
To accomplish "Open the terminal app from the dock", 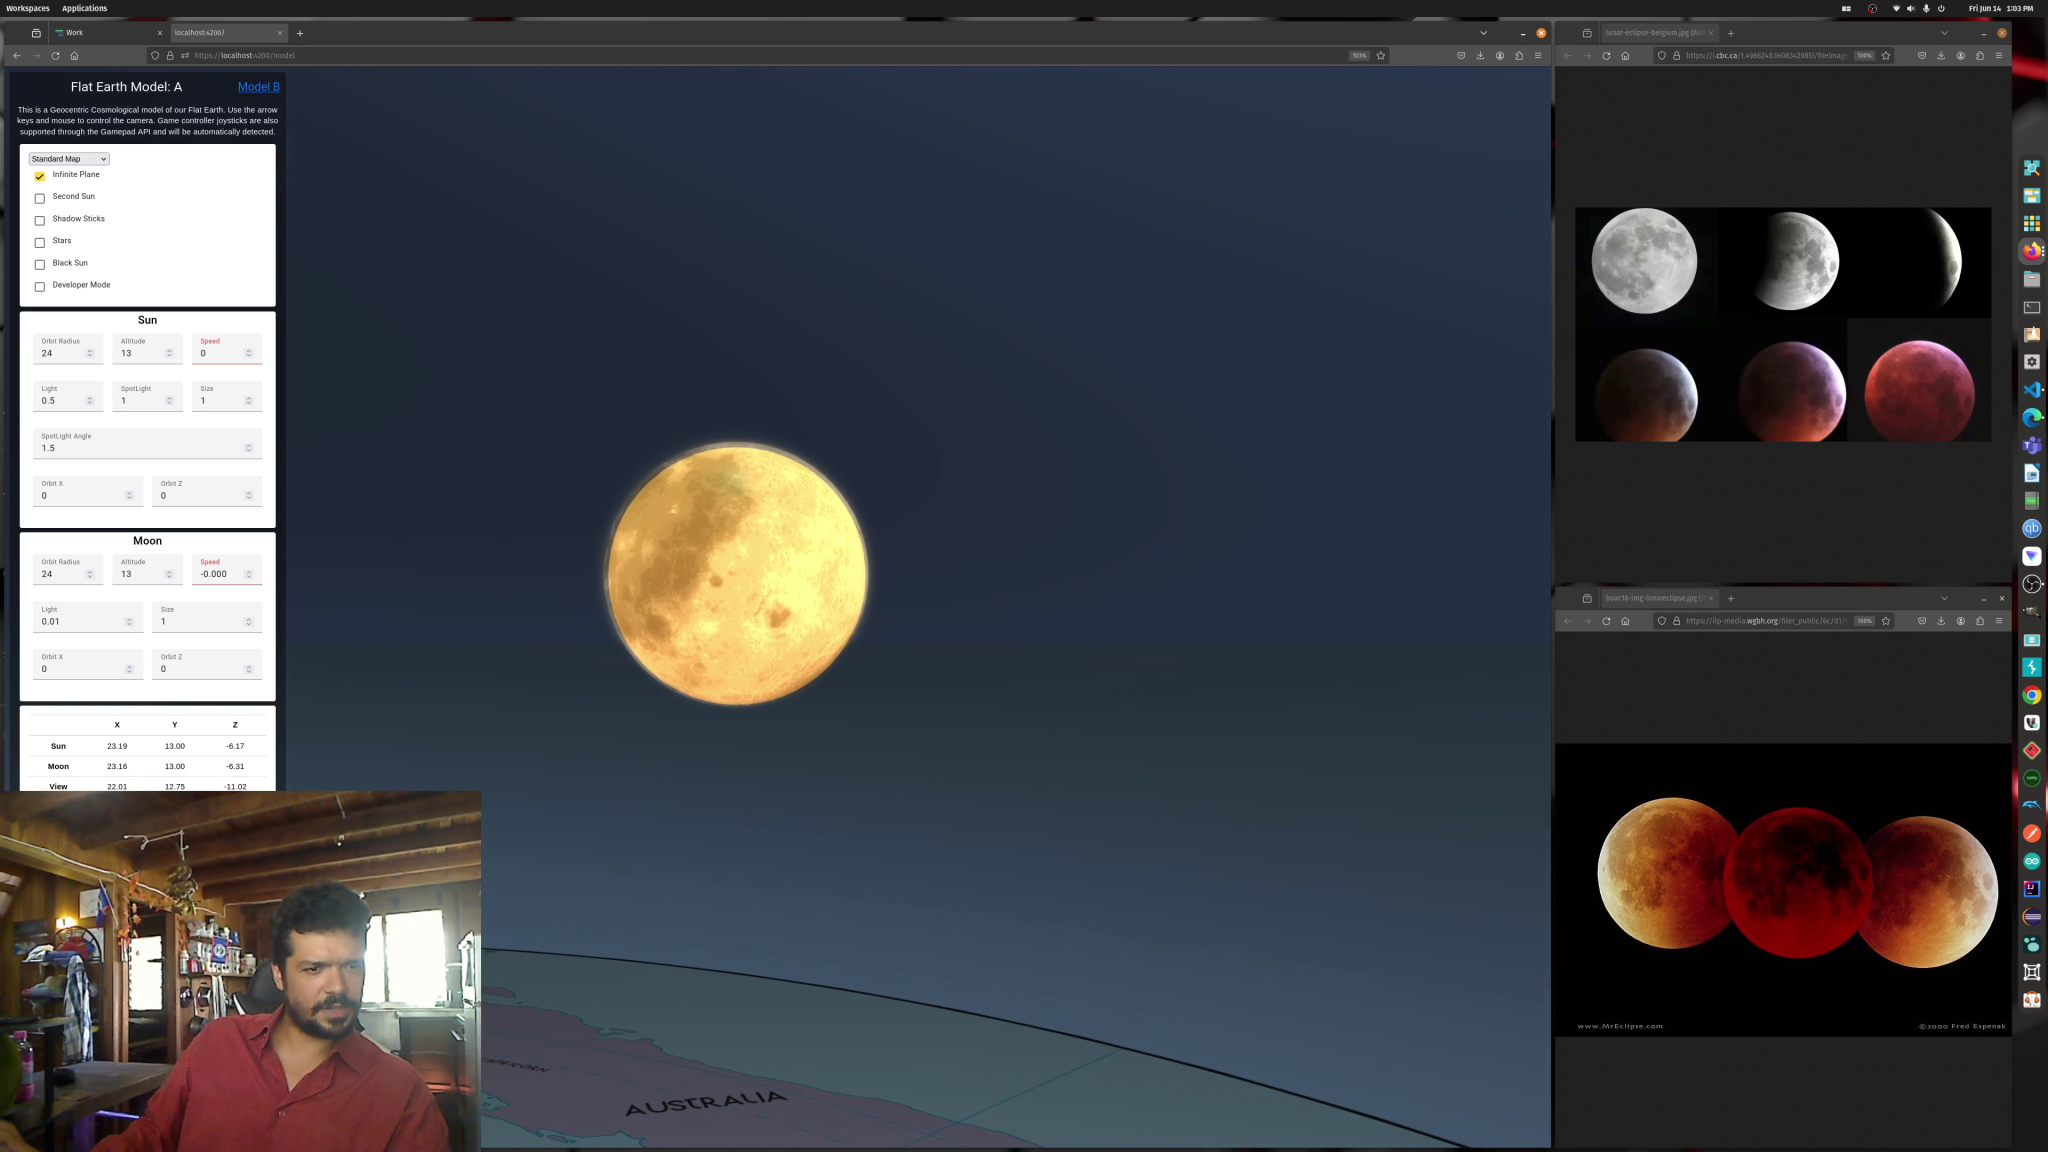I will tap(2032, 307).
